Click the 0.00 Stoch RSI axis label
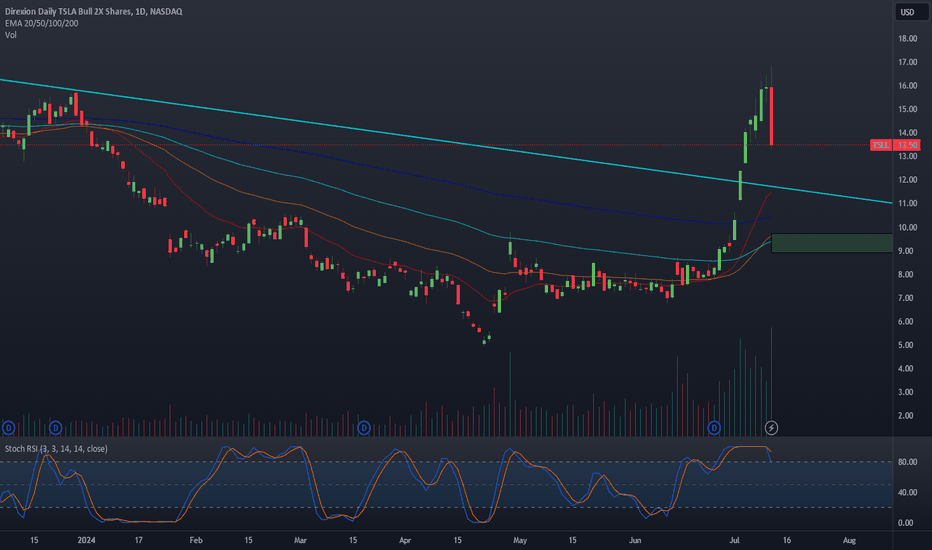 (x=906, y=523)
